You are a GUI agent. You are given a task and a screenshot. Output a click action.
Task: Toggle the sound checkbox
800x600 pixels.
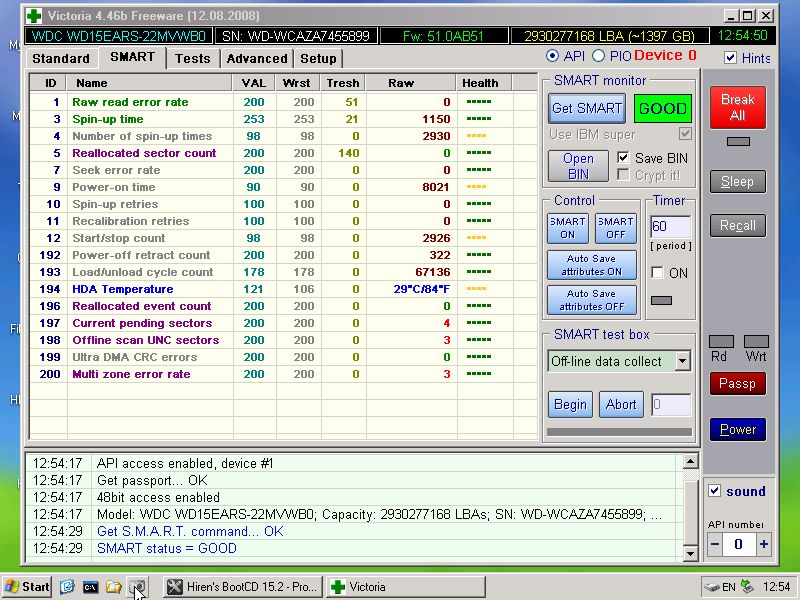click(714, 491)
